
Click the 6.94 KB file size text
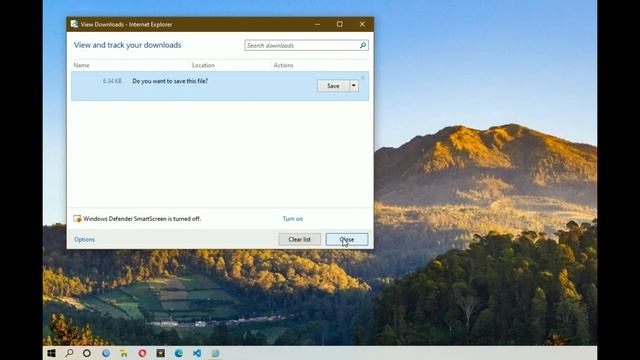112,81
